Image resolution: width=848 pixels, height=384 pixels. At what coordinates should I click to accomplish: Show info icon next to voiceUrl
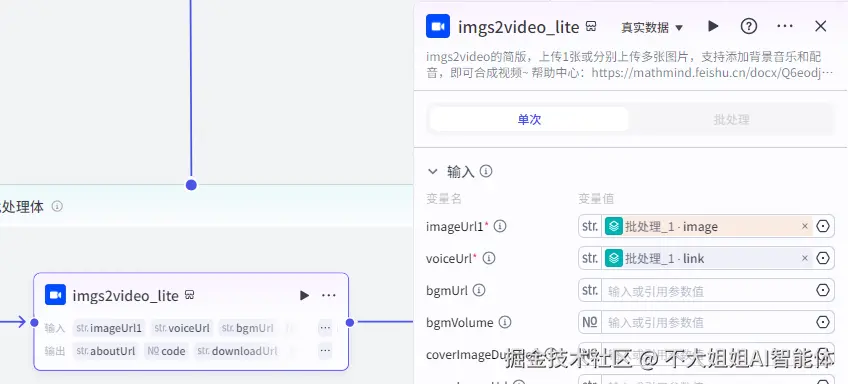(488, 259)
